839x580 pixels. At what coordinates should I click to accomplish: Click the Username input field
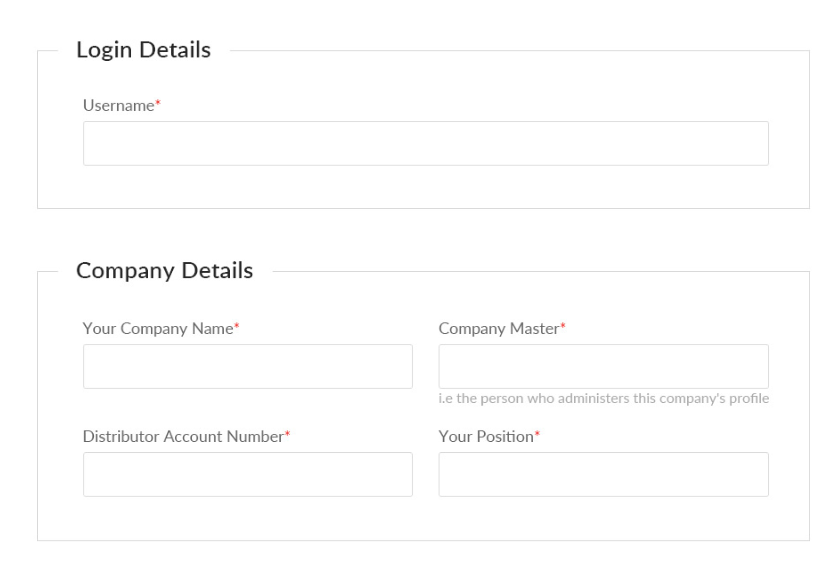[x=425, y=143]
